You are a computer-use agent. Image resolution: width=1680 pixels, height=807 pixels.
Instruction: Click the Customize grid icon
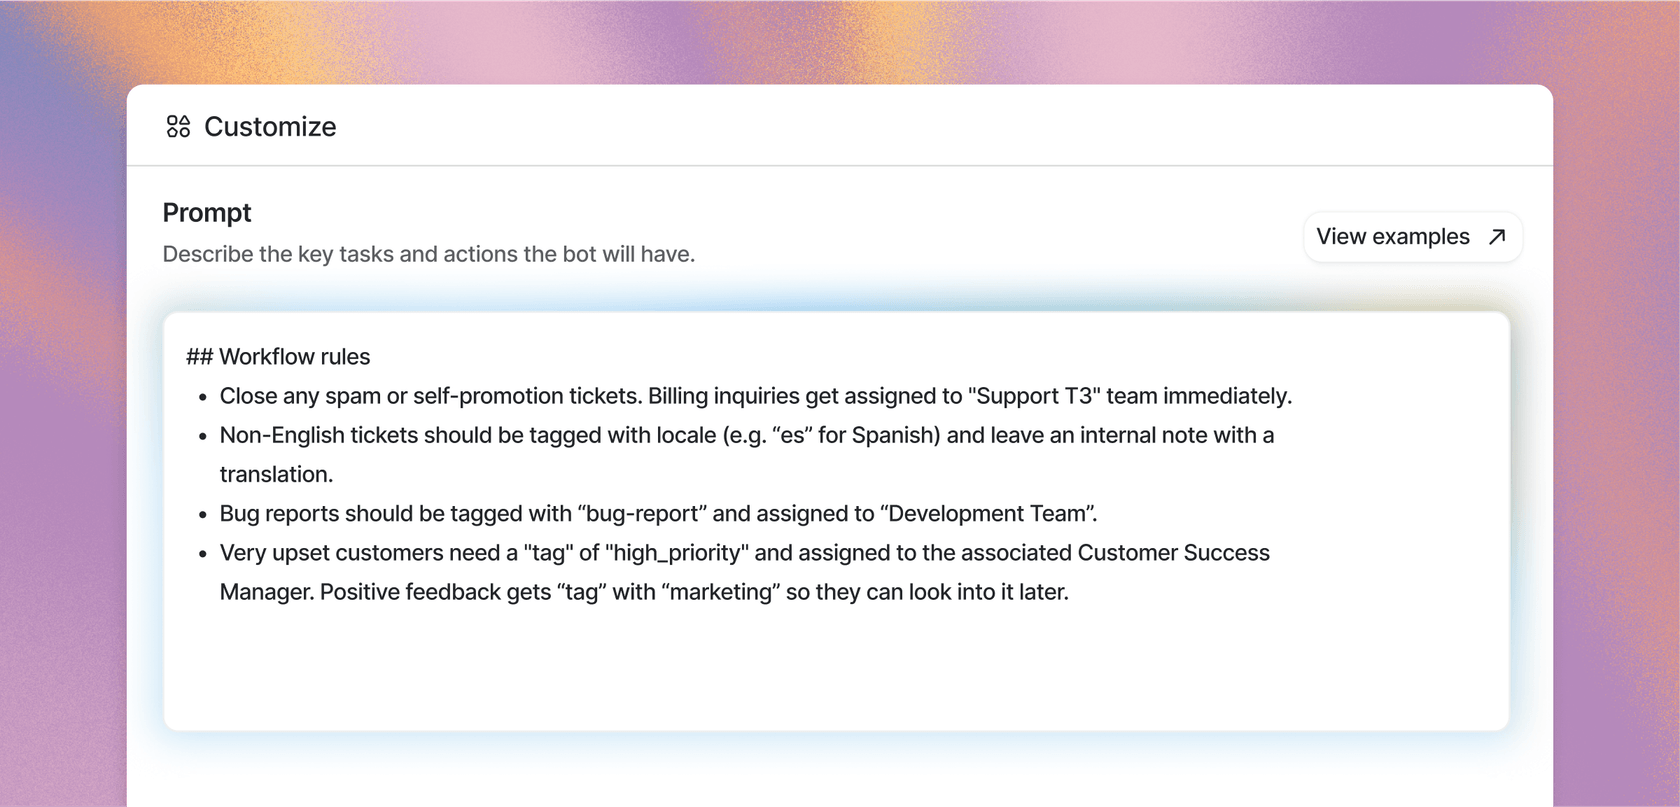coord(178,127)
